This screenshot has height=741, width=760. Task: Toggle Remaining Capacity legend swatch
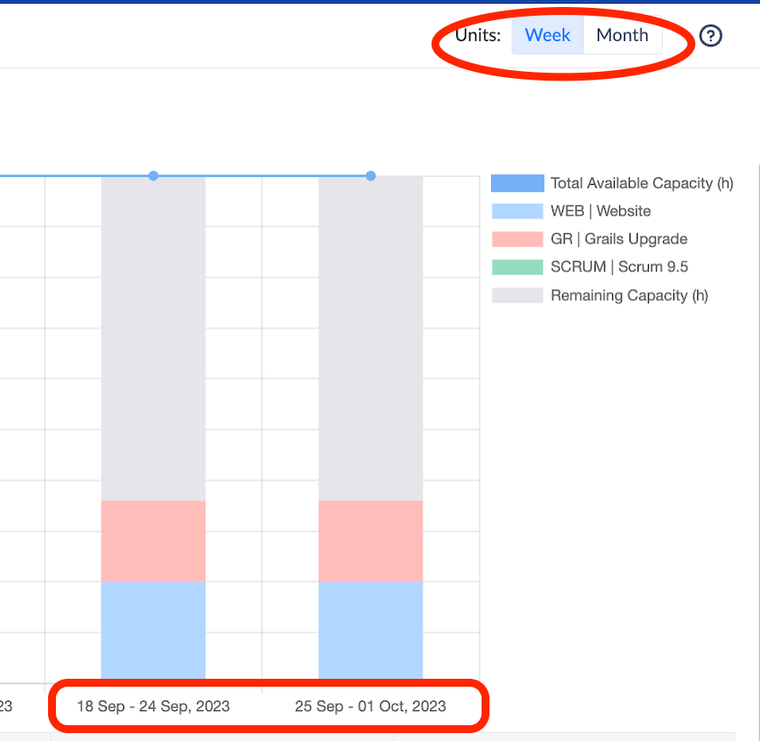[517, 295]
